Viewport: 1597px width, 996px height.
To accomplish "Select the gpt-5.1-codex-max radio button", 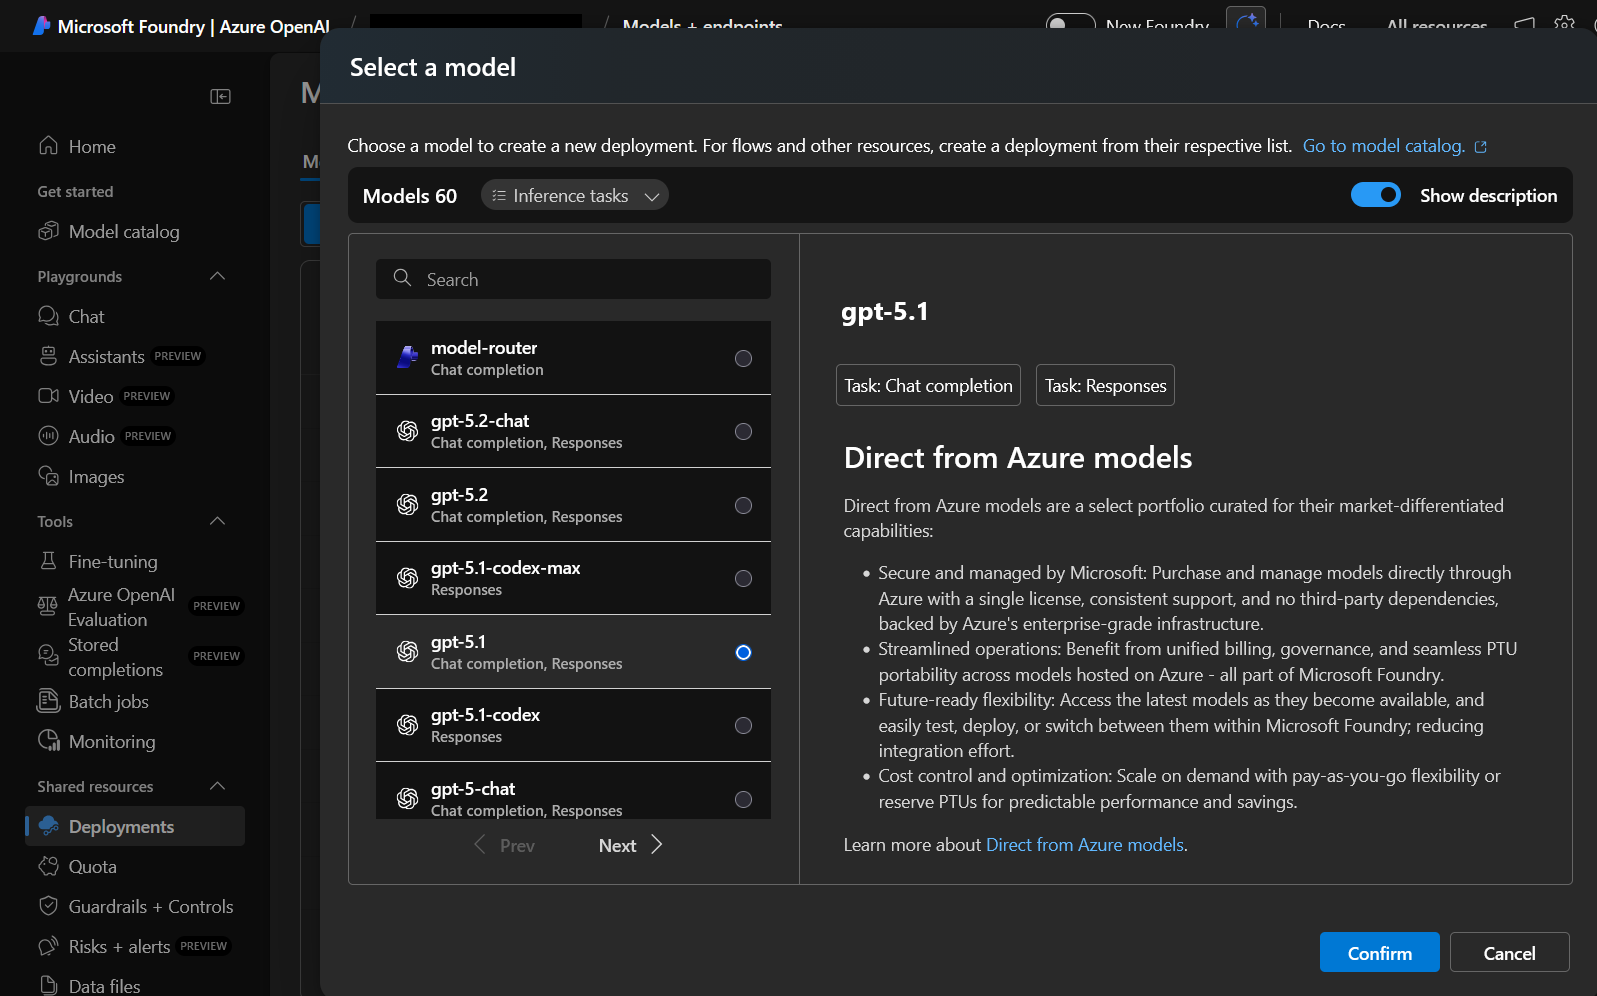I will [743, 578].
